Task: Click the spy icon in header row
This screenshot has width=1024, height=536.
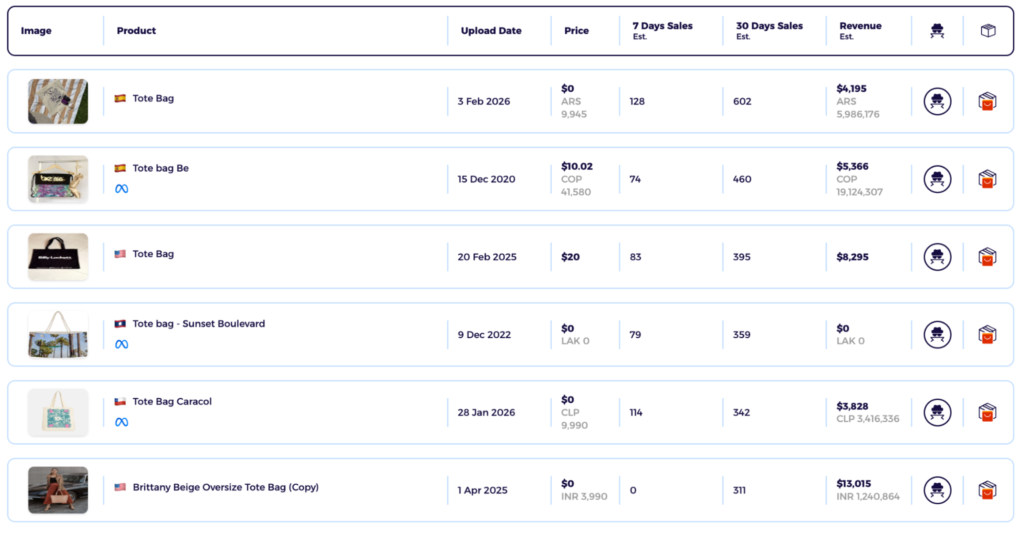Action: tap(937, 31)
